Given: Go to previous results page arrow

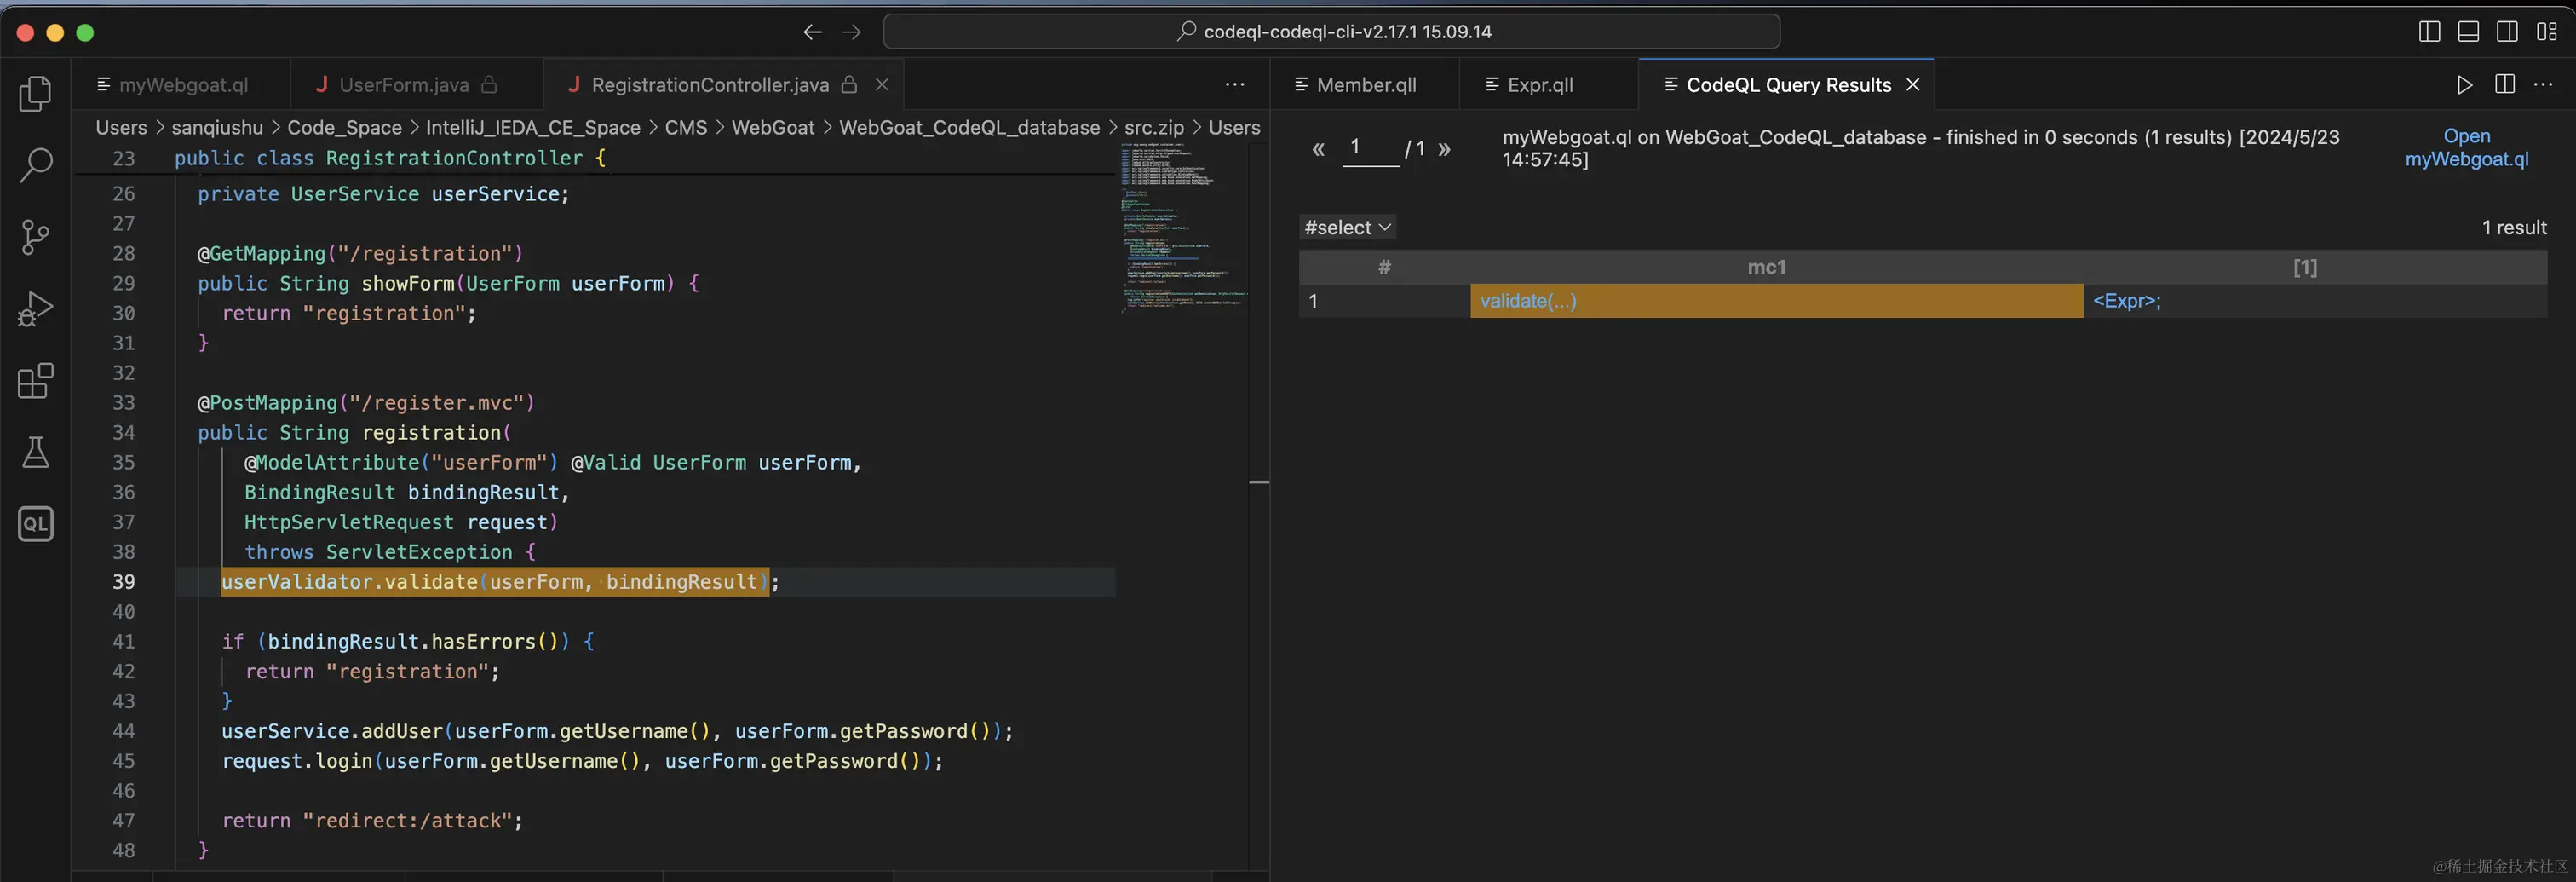Looking at the screenshot, I should pyautogui.click(x=1318, y=150).
